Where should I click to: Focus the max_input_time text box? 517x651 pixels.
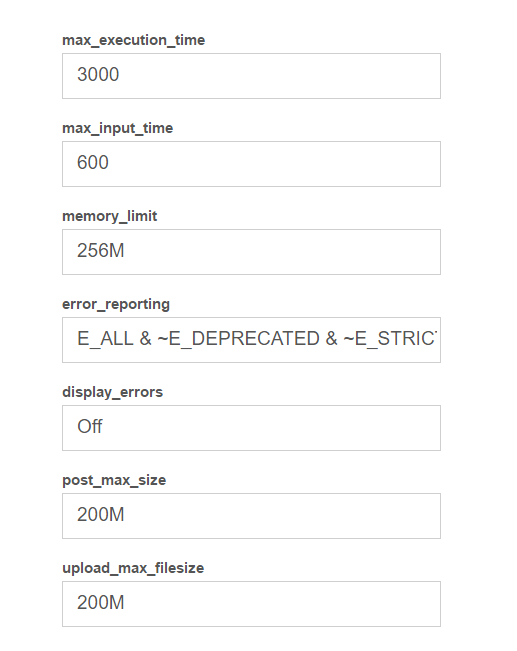pyautogui.click(x=251, y=164)
